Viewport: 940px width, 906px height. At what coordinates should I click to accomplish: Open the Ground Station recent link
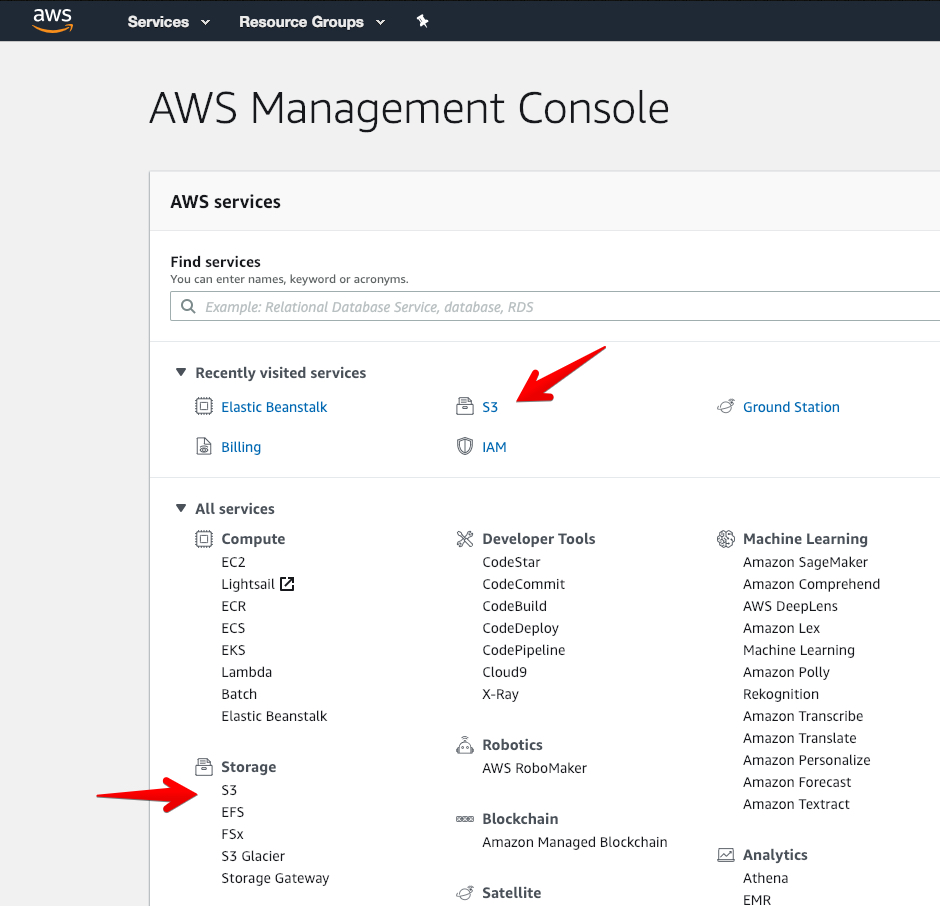pos(791,407)
